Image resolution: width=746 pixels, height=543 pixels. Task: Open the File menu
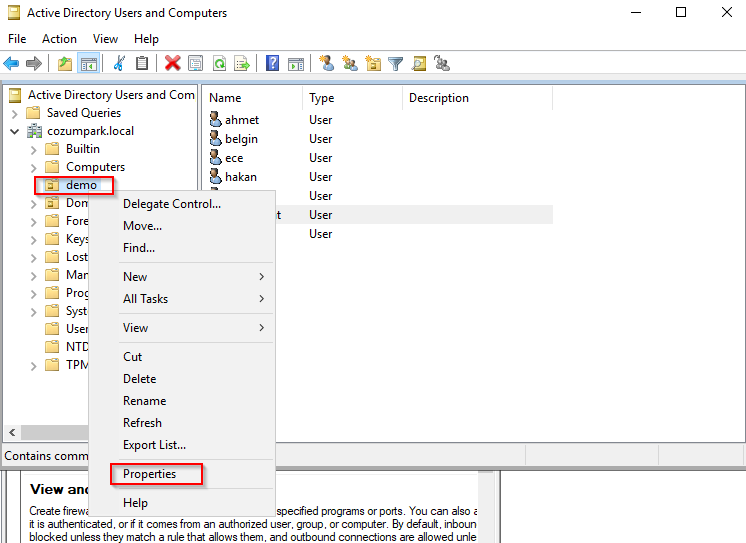(17, 39)
